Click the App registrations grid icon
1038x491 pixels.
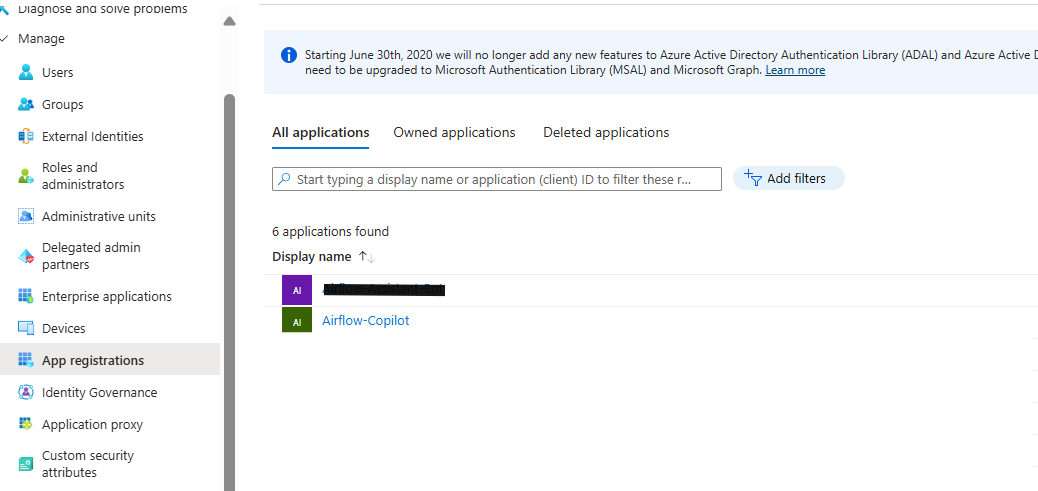pos(26,360)
